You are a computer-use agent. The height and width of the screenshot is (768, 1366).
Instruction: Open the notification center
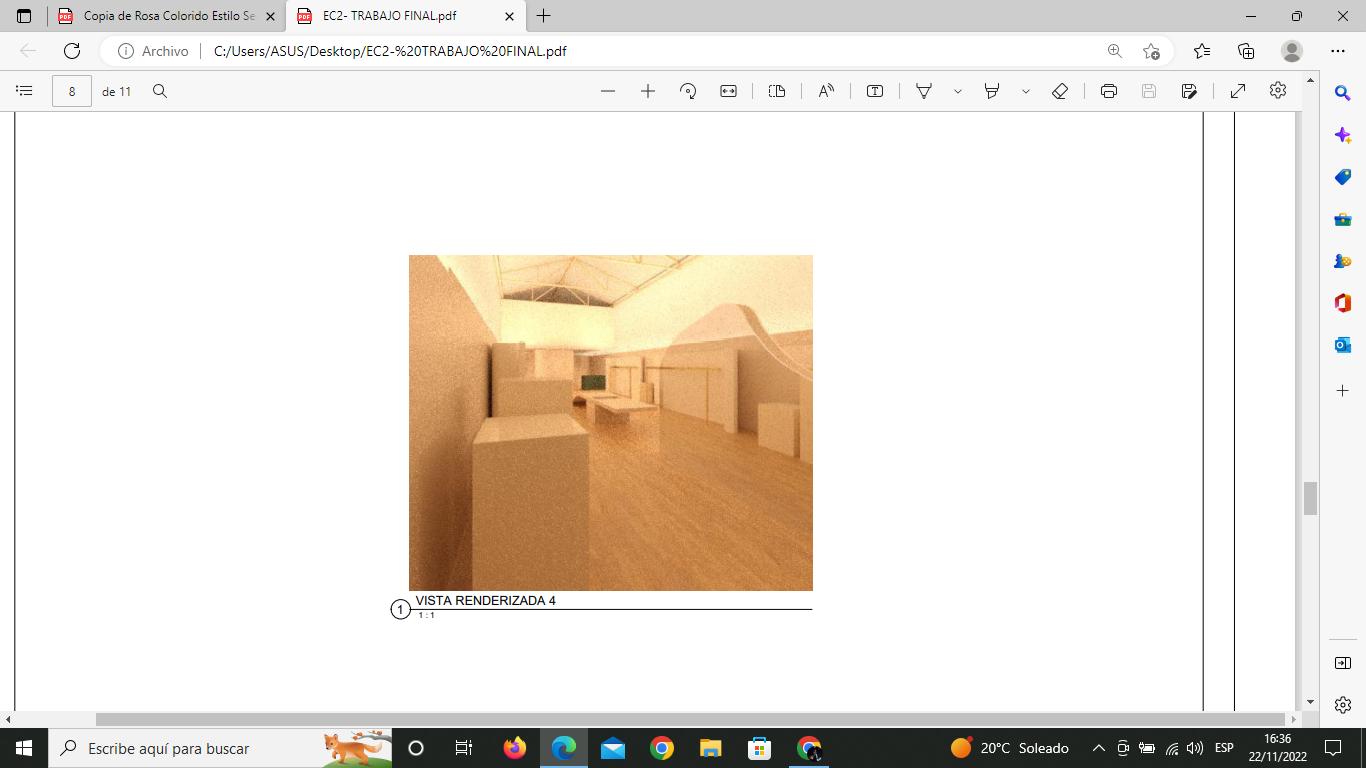[1332, 748]
